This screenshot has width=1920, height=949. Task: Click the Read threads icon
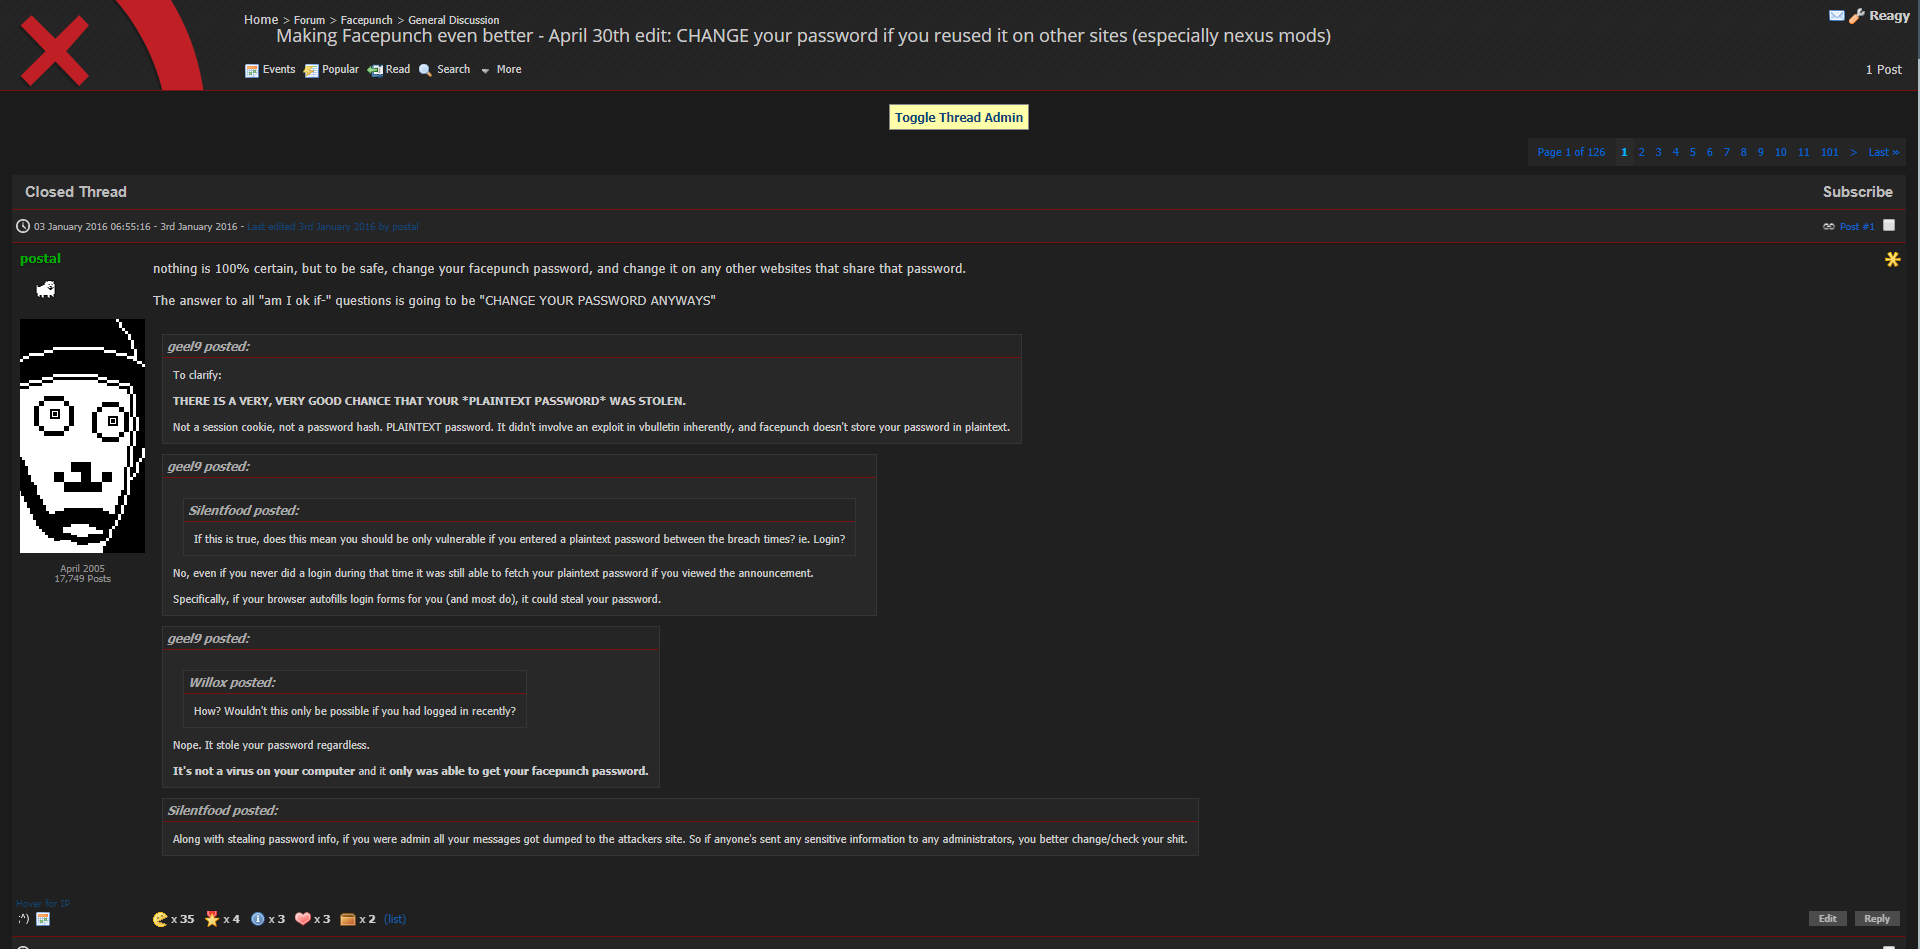click(375, 70)
